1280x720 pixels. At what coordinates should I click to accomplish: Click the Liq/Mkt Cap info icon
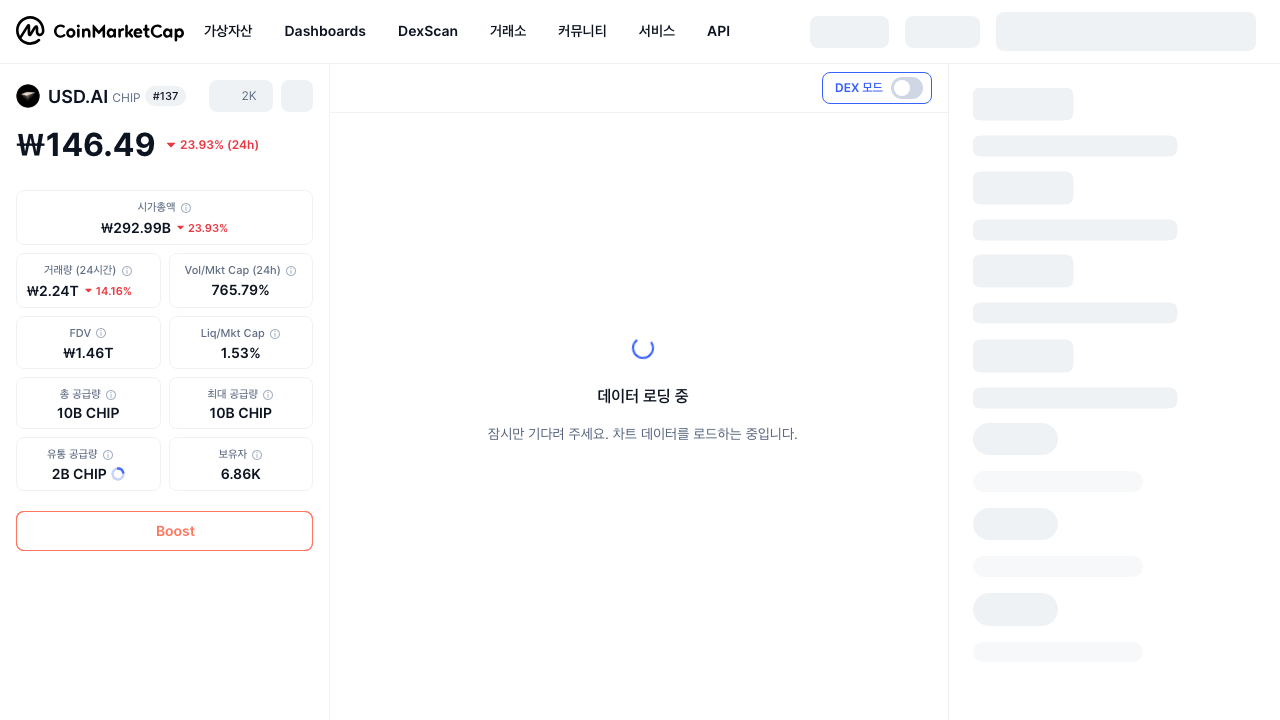click(x=275, y=334)
